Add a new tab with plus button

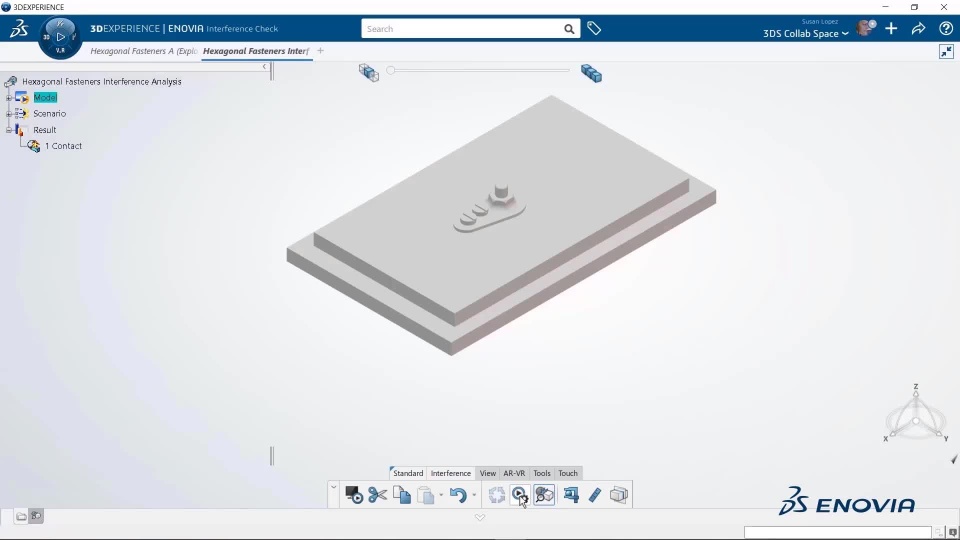click(320, 51)
